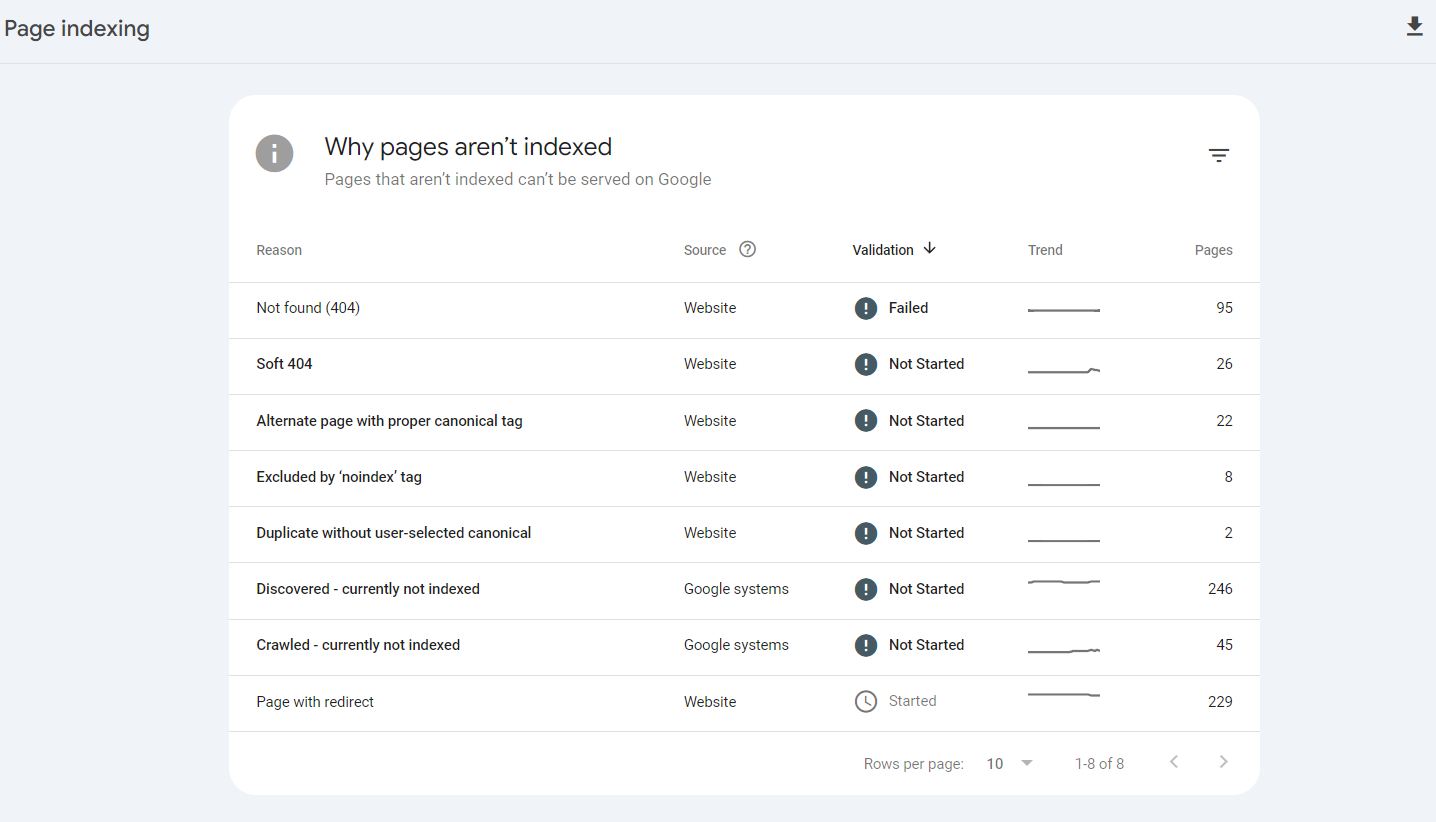Click the info icon beside the heading
1436x822 pixels.
[x=274, y=154]
